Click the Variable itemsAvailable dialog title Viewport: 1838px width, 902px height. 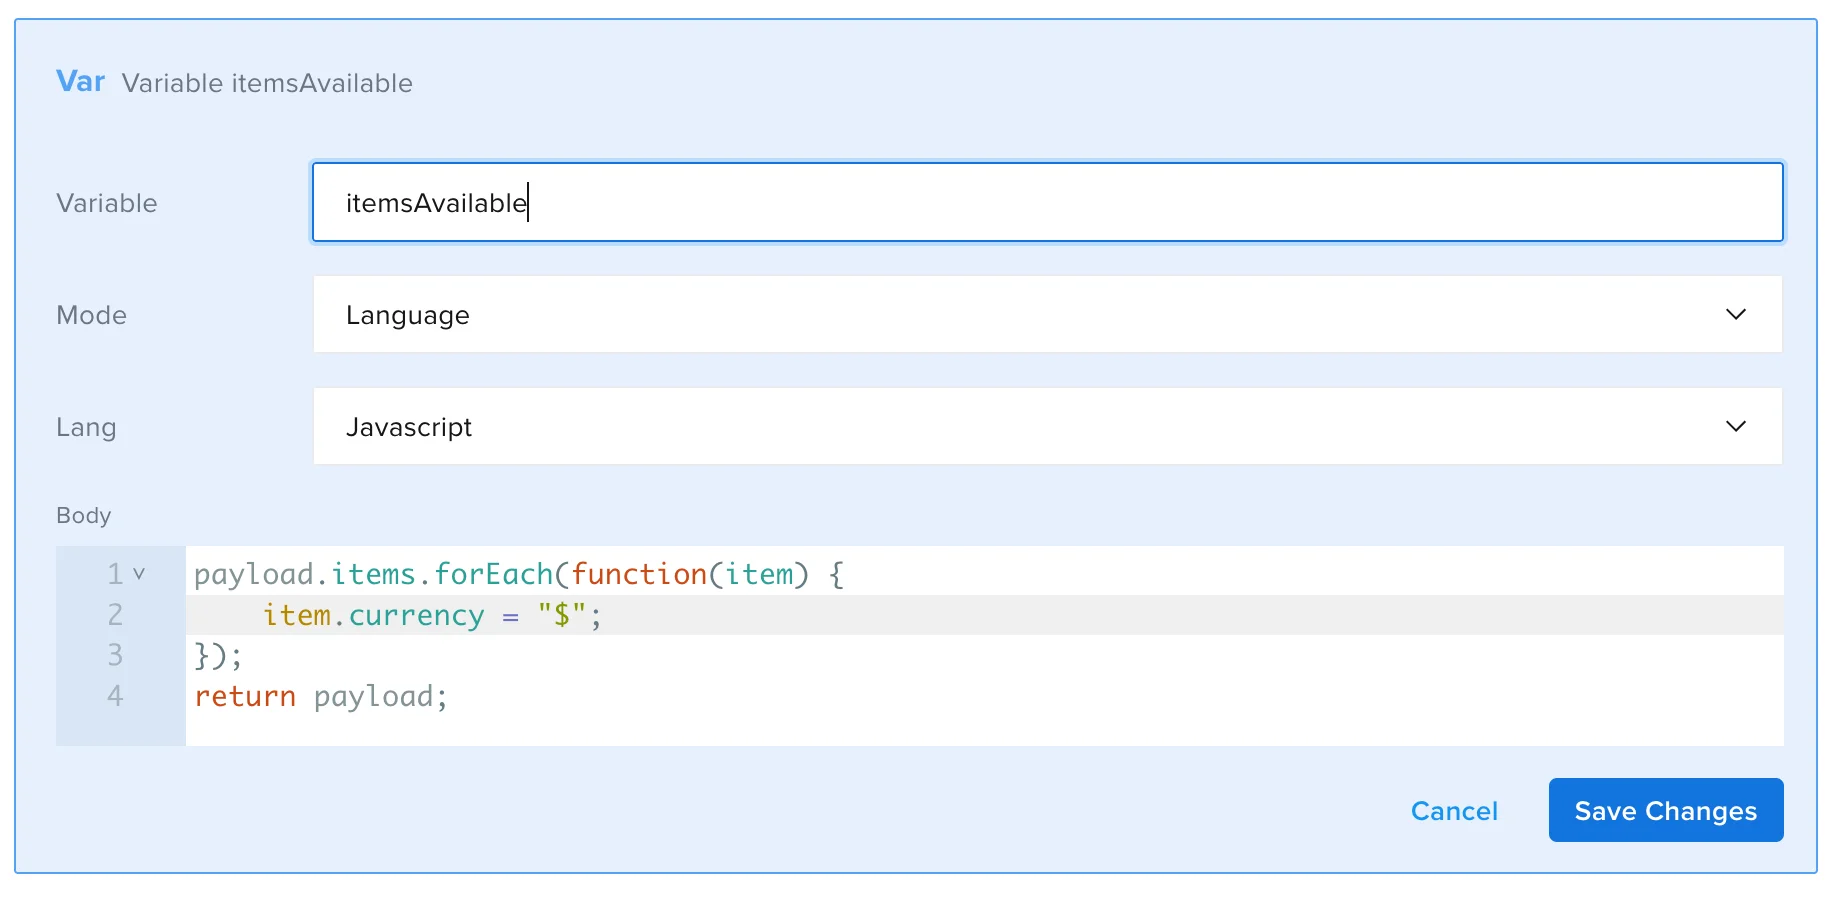click(267, 83)
